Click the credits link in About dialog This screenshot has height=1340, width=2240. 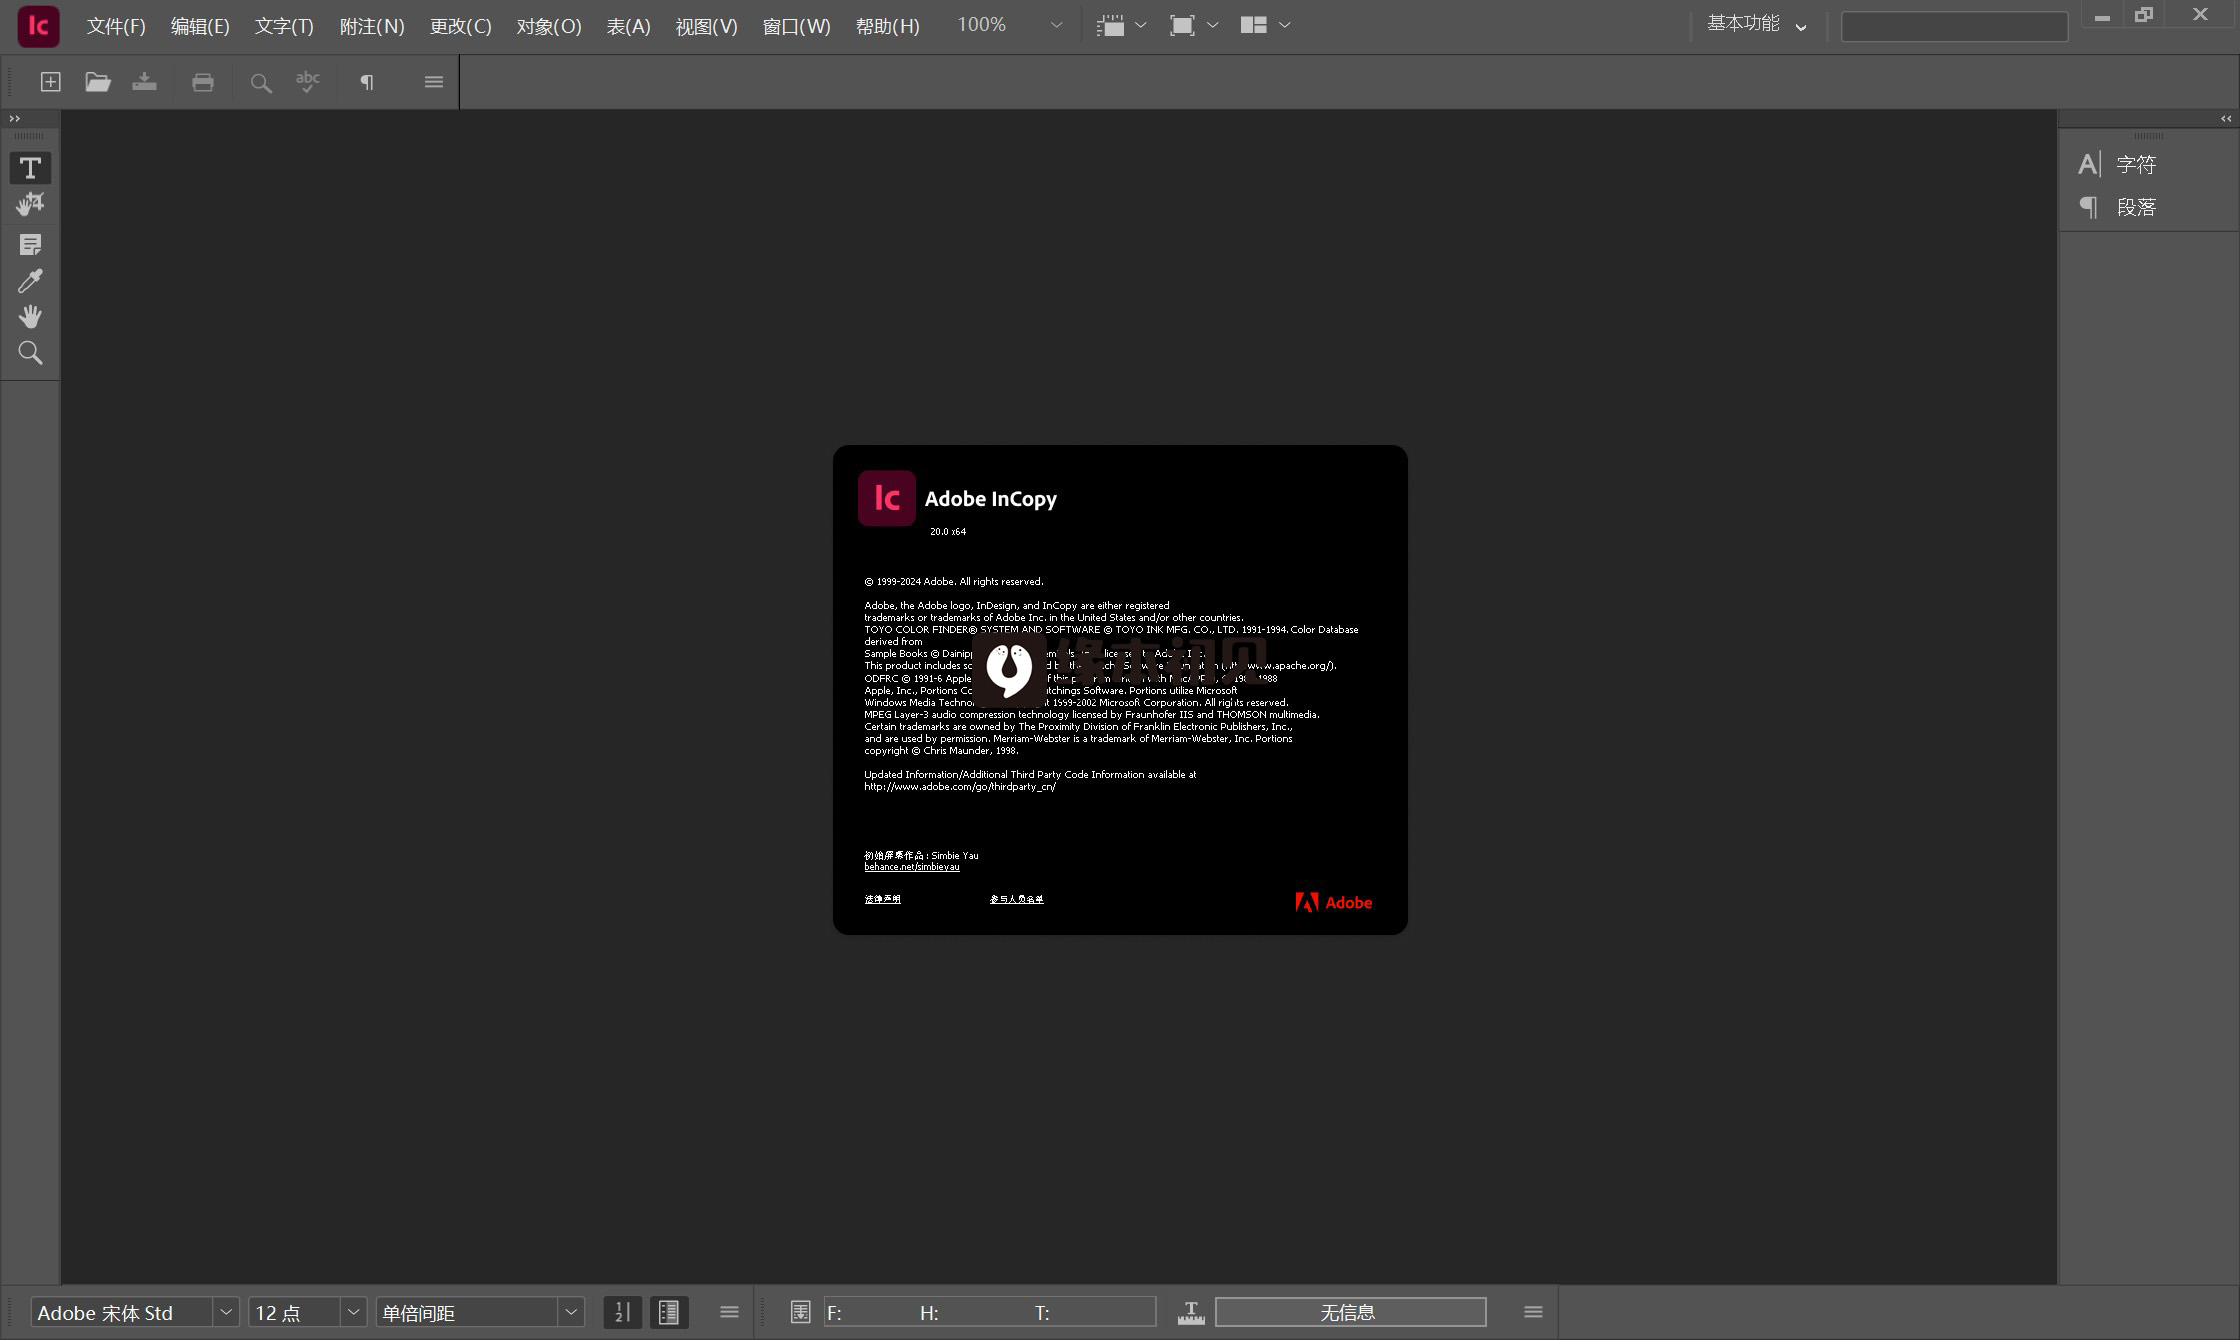(x=1016, y=899)
